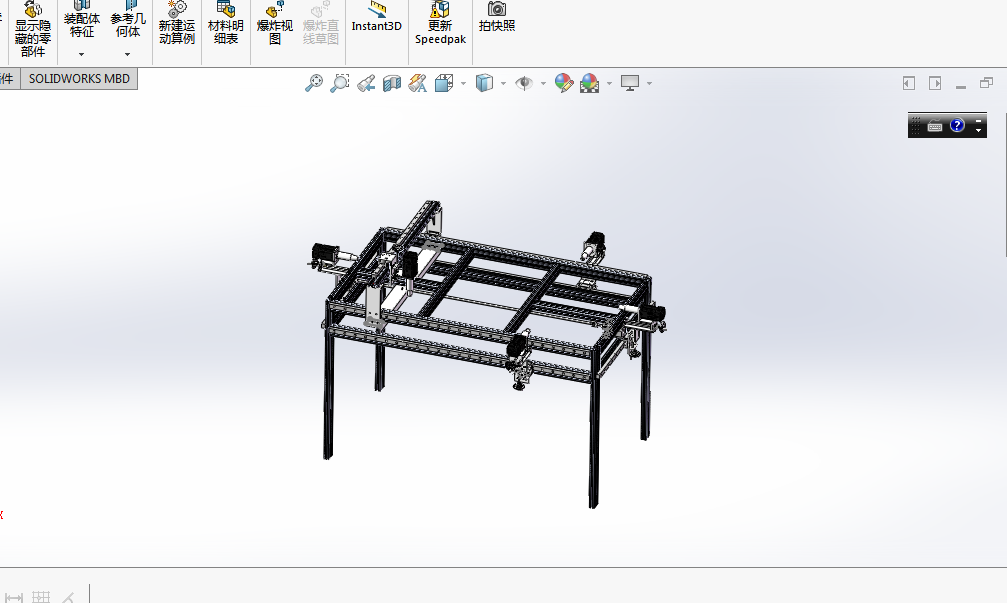Screen dimensions: 1007x603
Task: Click Show Hidden Components (显示隐藏的零部件)
Action: pos(33,30)
